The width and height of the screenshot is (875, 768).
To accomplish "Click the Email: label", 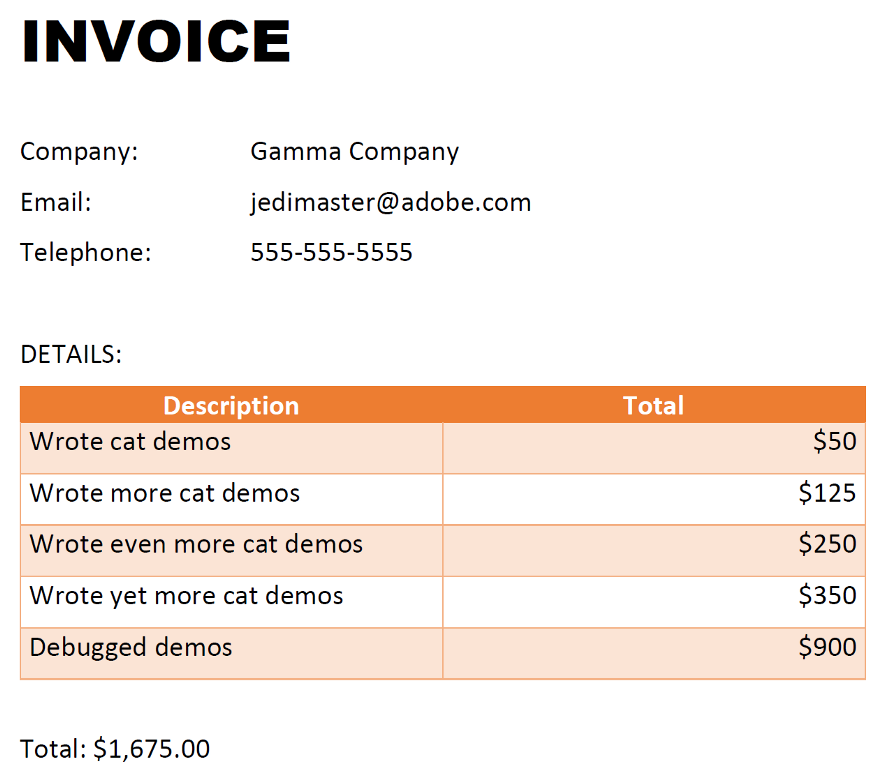I will pos(56,203).
